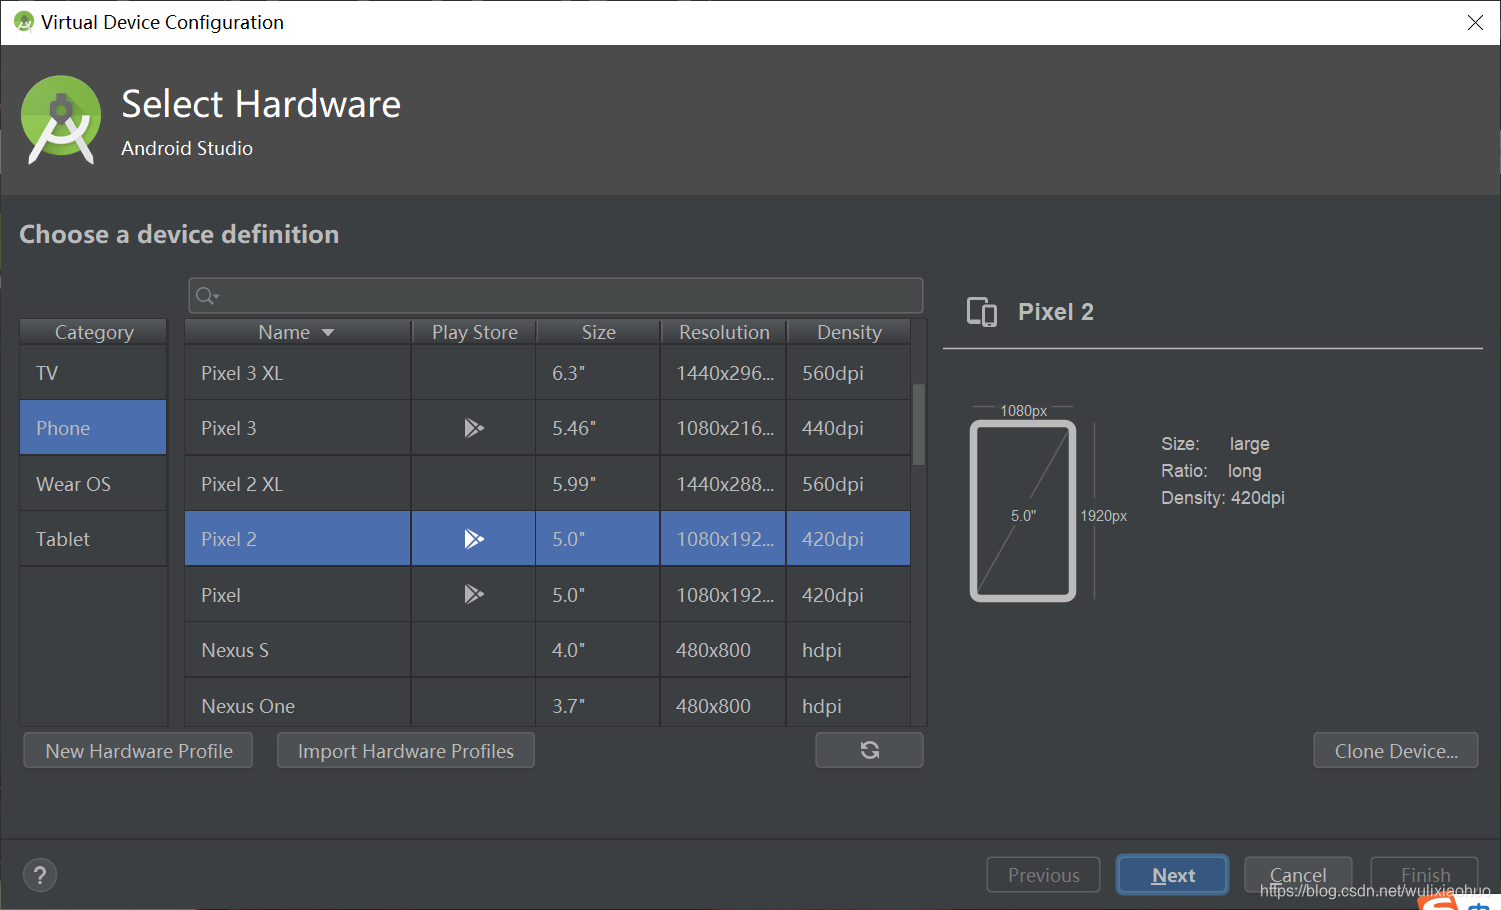The height and width of the screenshot is (910, 1501).
Task: Toggle the Name column sort arrow
Action: click(328, 332)
